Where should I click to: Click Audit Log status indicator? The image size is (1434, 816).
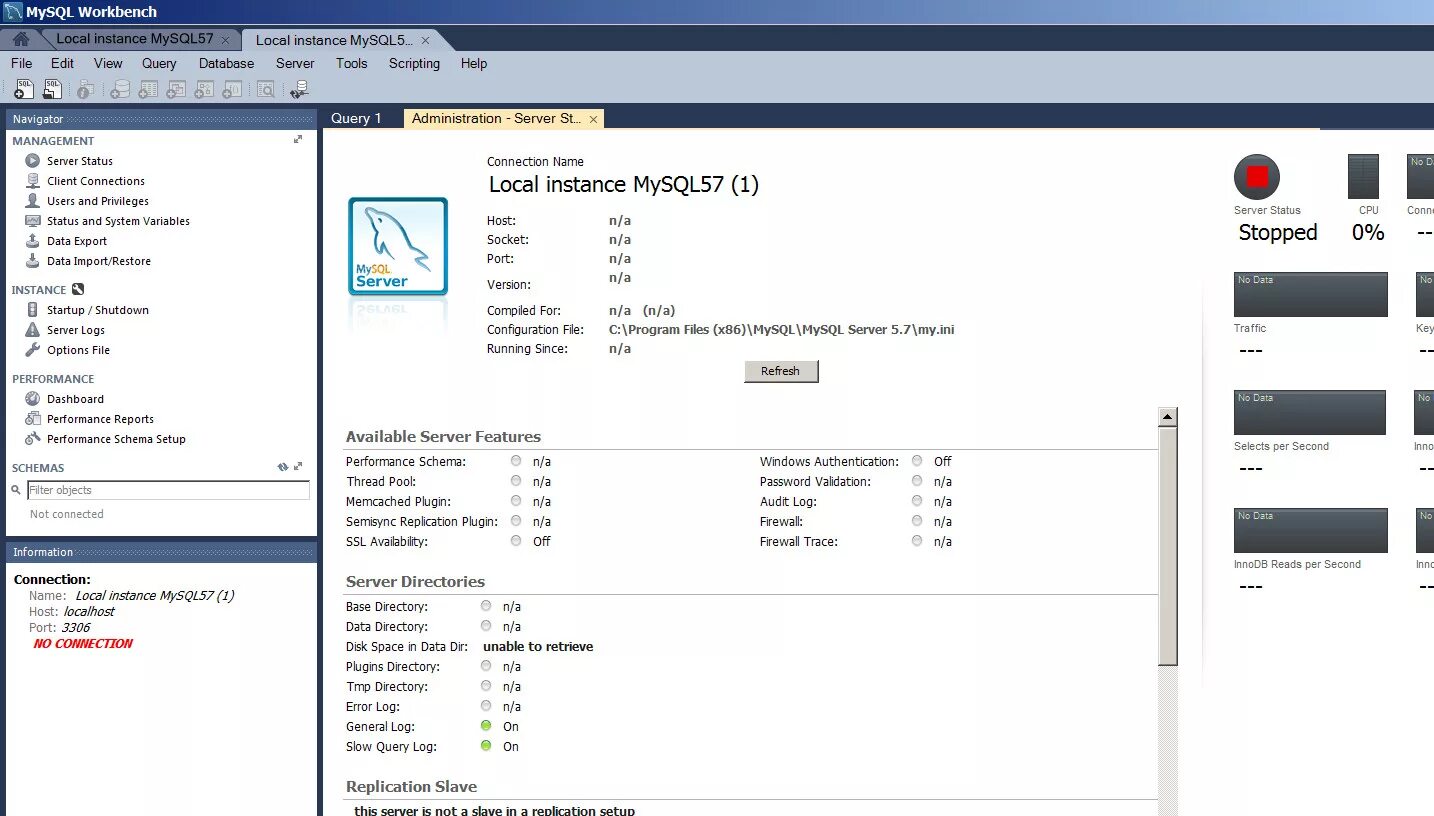pyautogui.click(x=917, y=501)
